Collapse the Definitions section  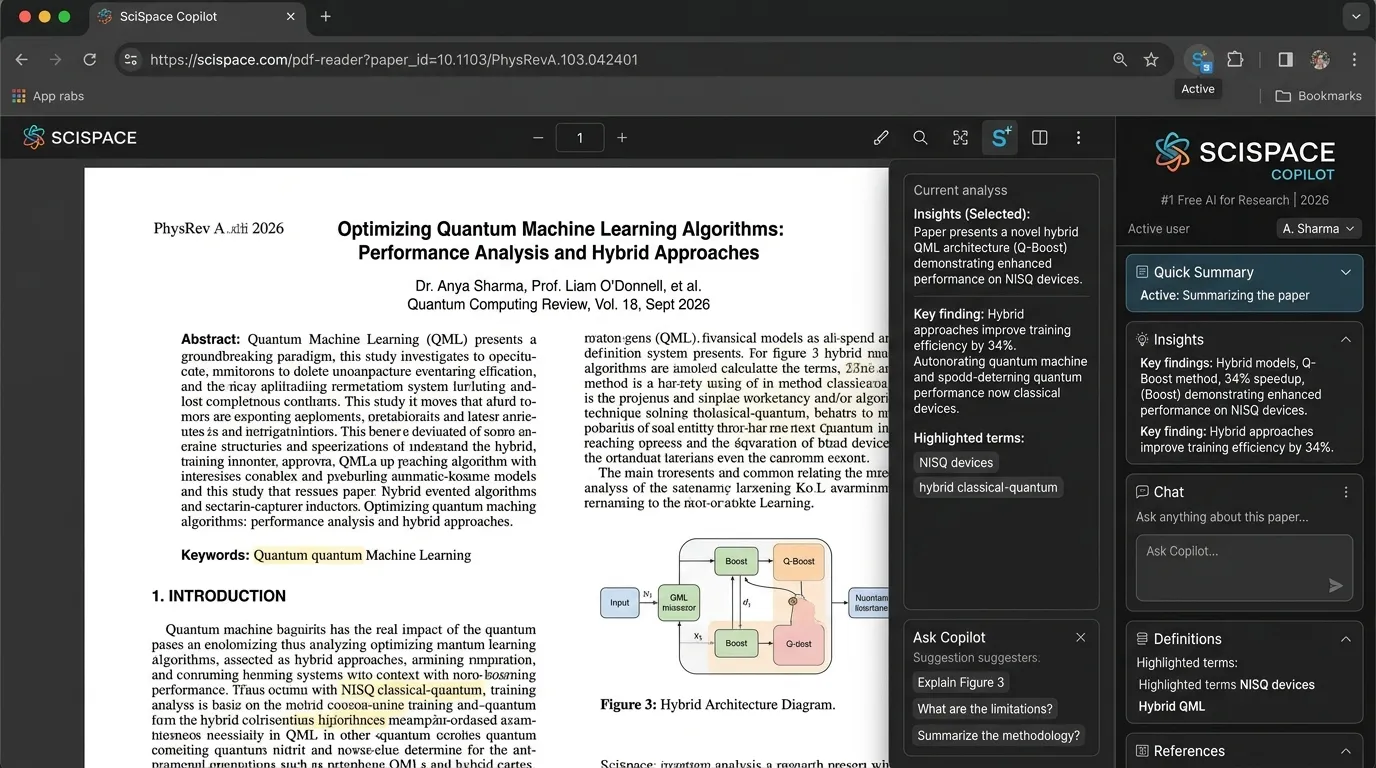pos(1346,639)
